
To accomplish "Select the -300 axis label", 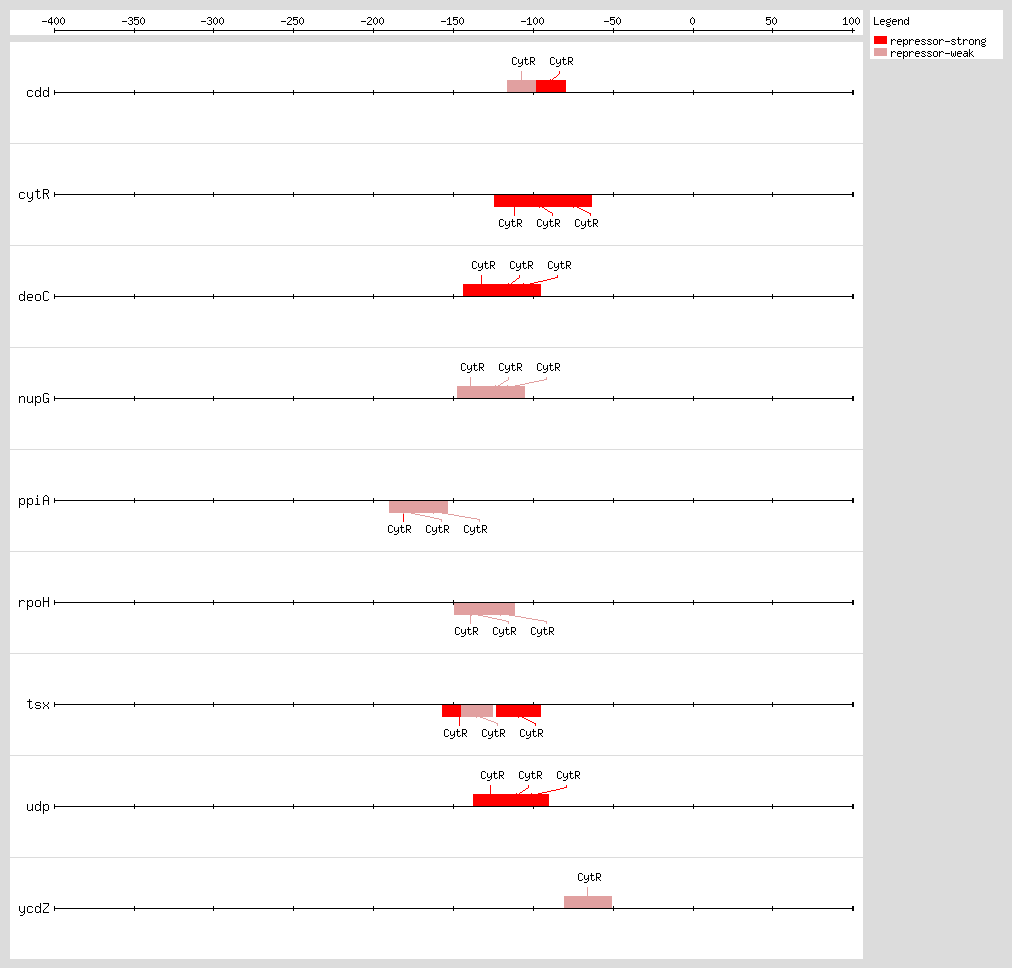I will [x=212, y=21].
